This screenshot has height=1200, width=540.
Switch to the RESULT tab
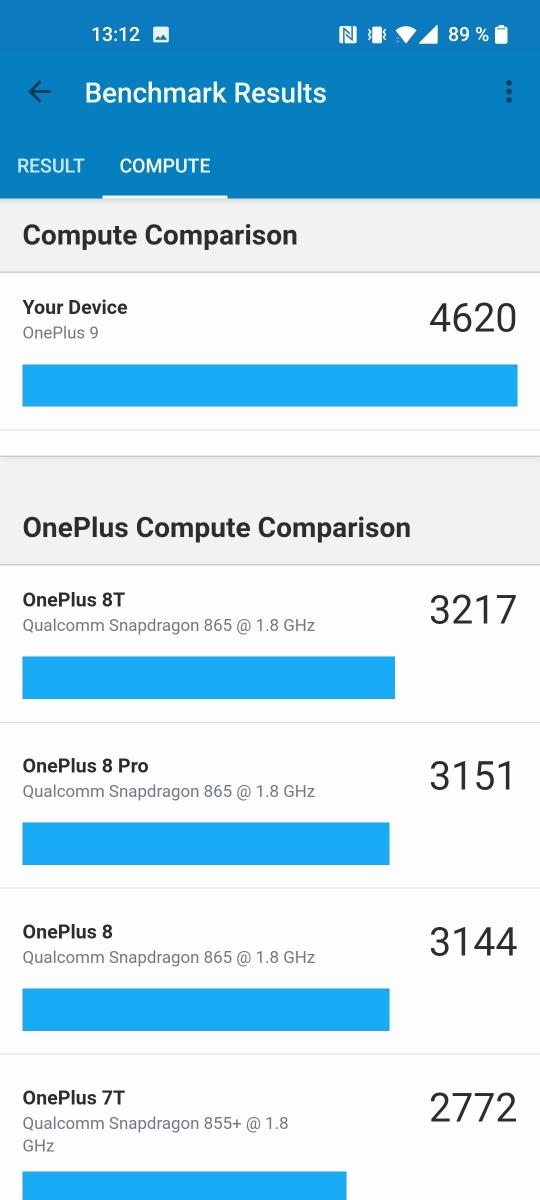[51, 166]
